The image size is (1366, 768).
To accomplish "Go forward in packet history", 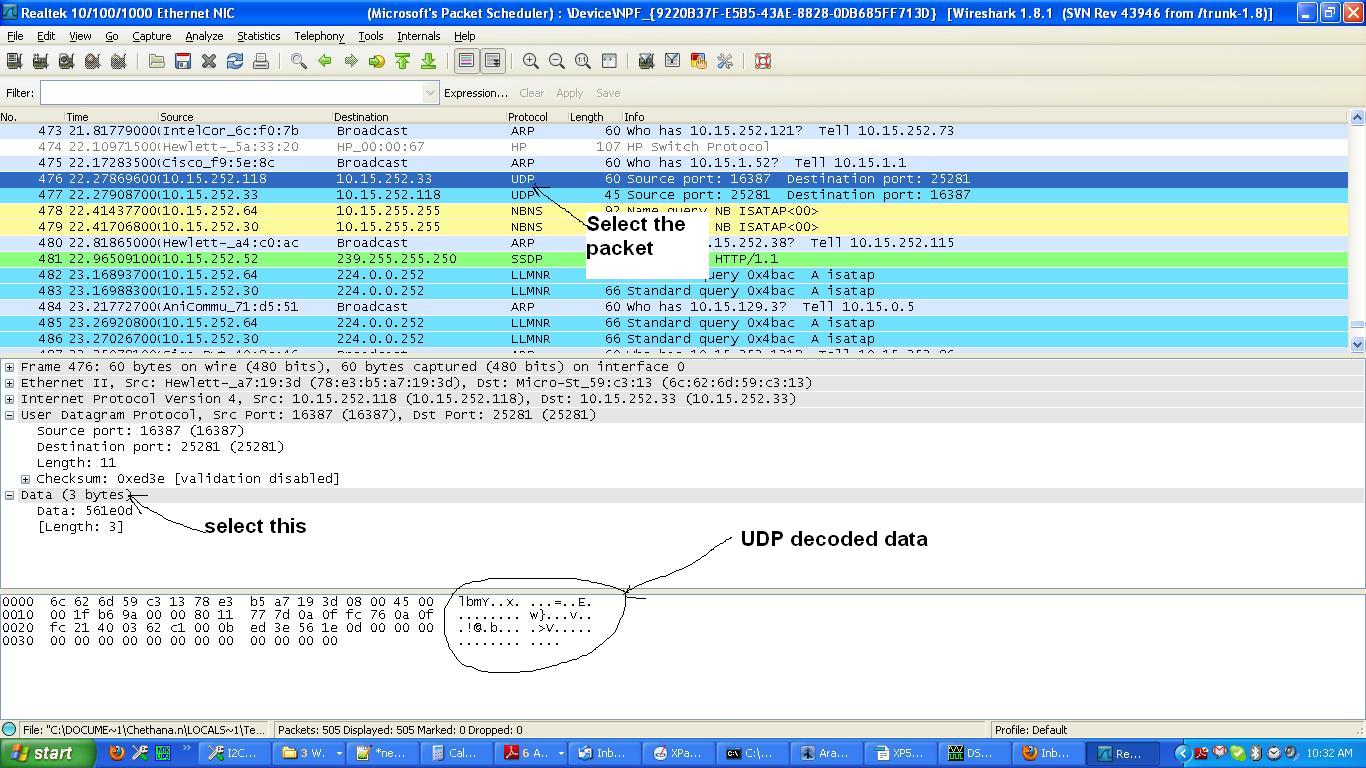I will (351, 61).
